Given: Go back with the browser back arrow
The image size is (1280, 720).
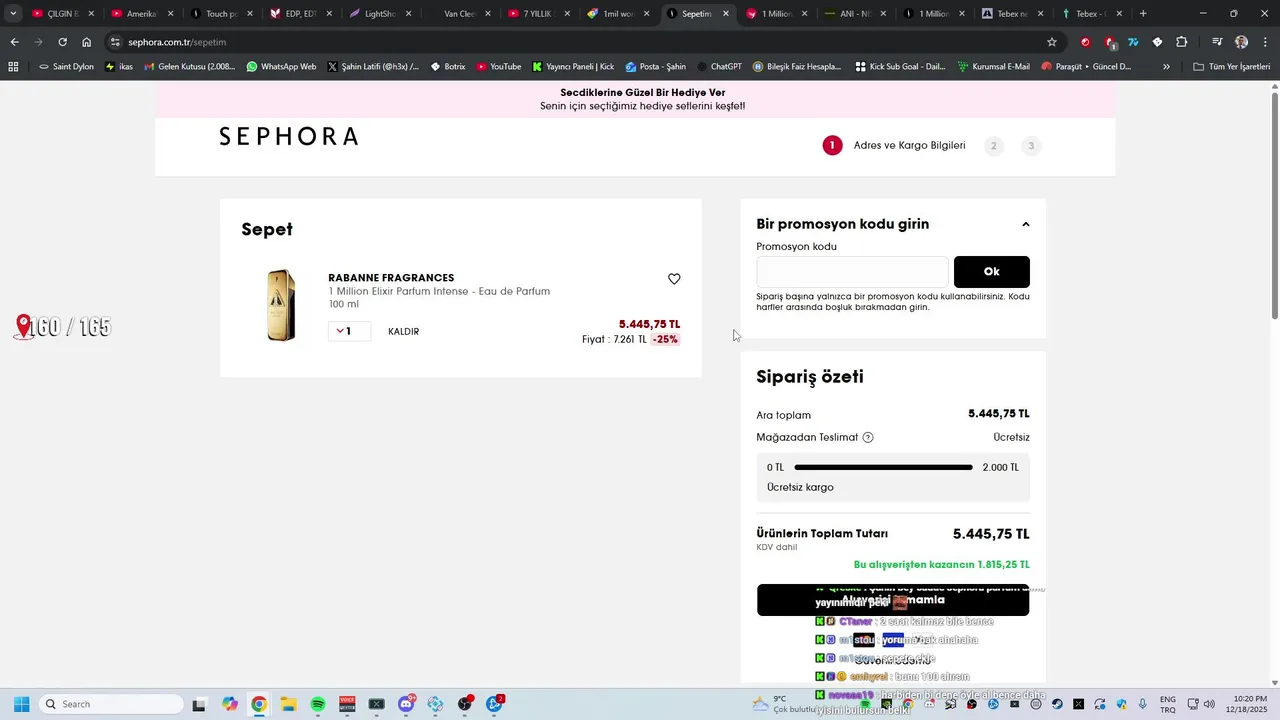Looking at the screenshot, I should pos(14,42).
